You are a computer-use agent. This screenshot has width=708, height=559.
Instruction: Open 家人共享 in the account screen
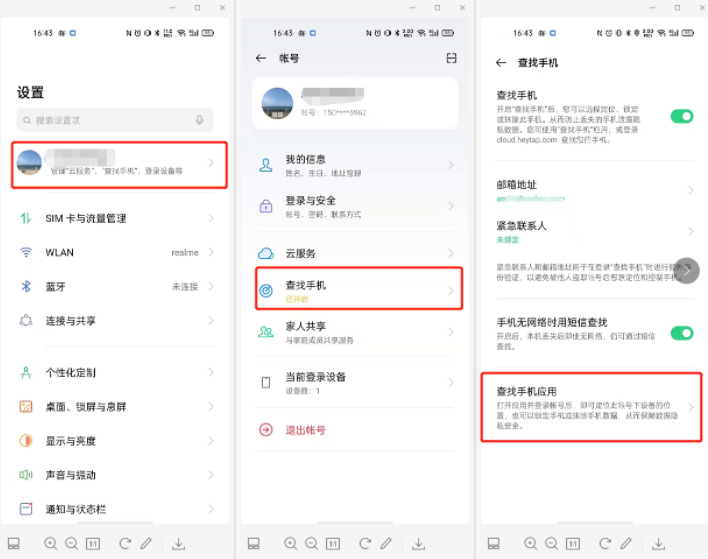click(x=355, y=332)
